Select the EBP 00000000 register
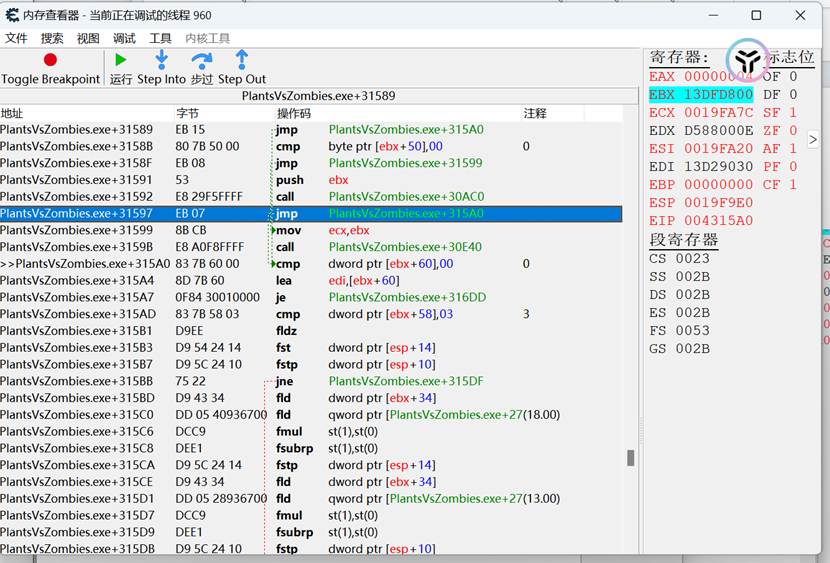 click(x=701, y=184)
